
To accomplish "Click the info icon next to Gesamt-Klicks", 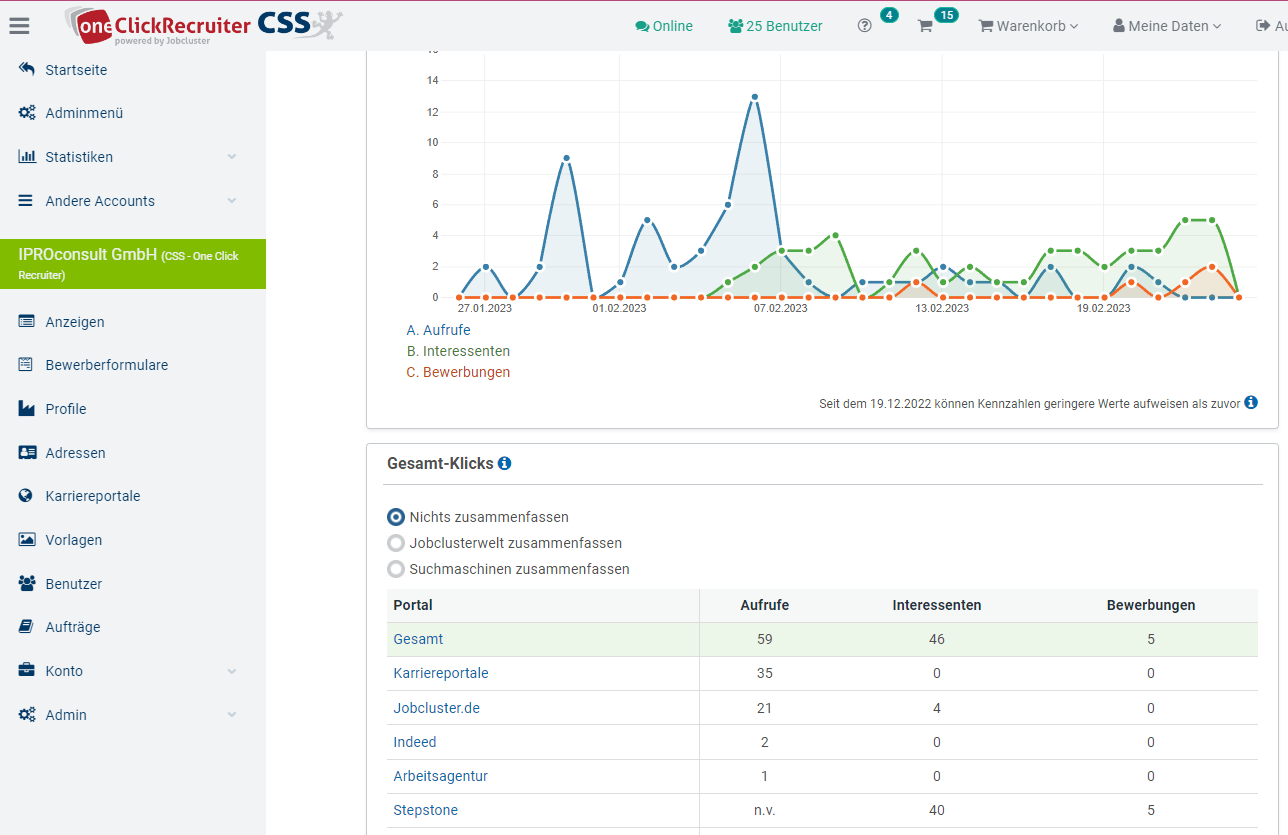I will (505, 463).
